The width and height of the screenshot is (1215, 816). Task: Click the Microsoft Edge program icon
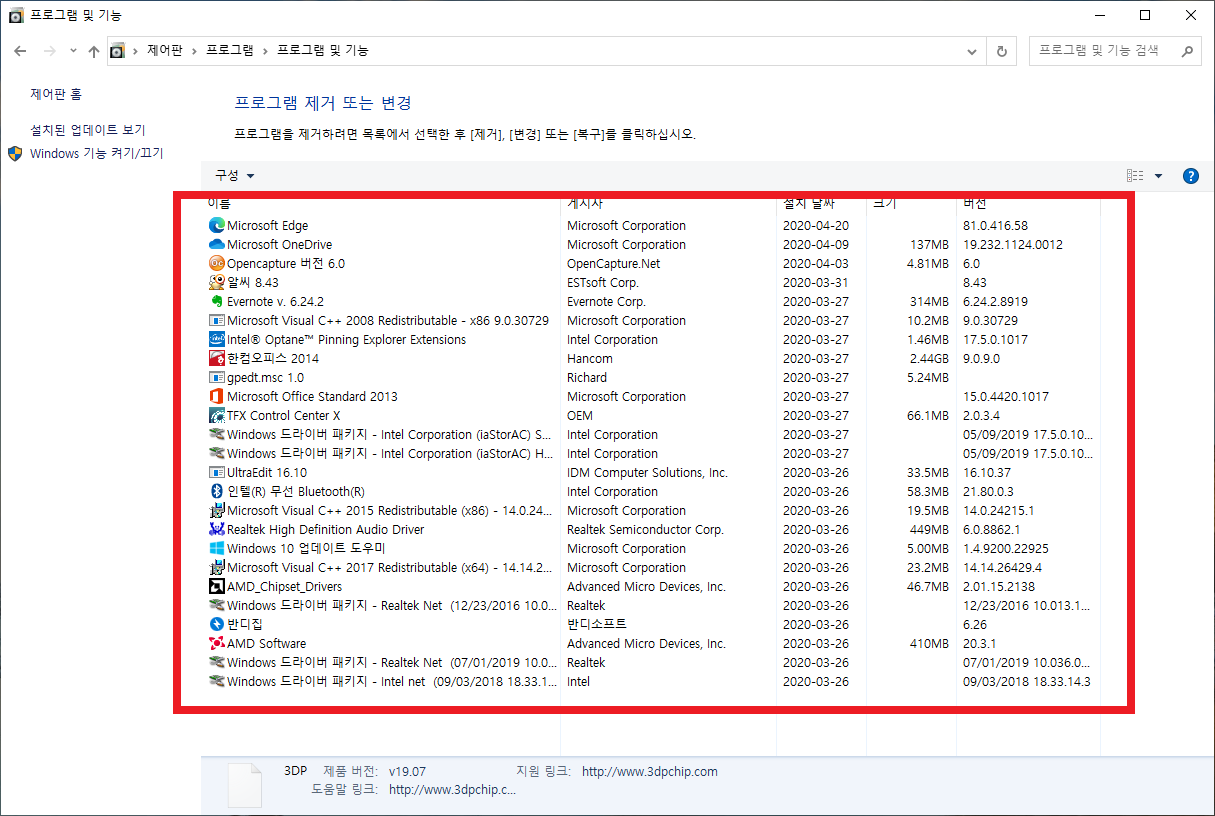[x=216, y=226]
